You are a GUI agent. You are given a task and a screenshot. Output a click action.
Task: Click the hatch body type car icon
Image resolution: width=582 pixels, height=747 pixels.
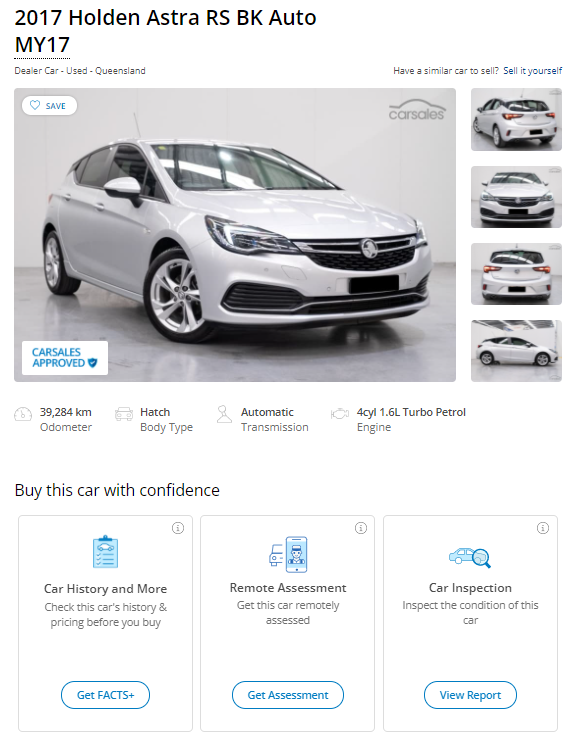pyautogui.click(x=124, y=414)
